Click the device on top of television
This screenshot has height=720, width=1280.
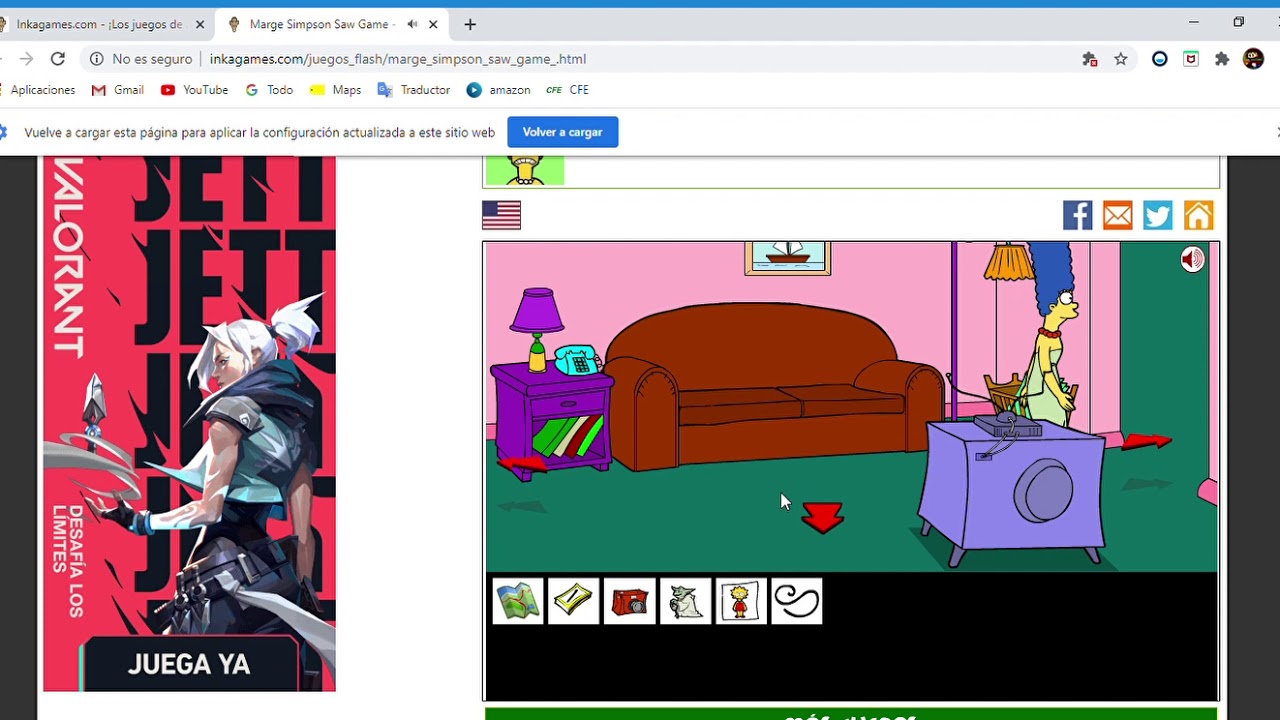tap(1008, 426)
